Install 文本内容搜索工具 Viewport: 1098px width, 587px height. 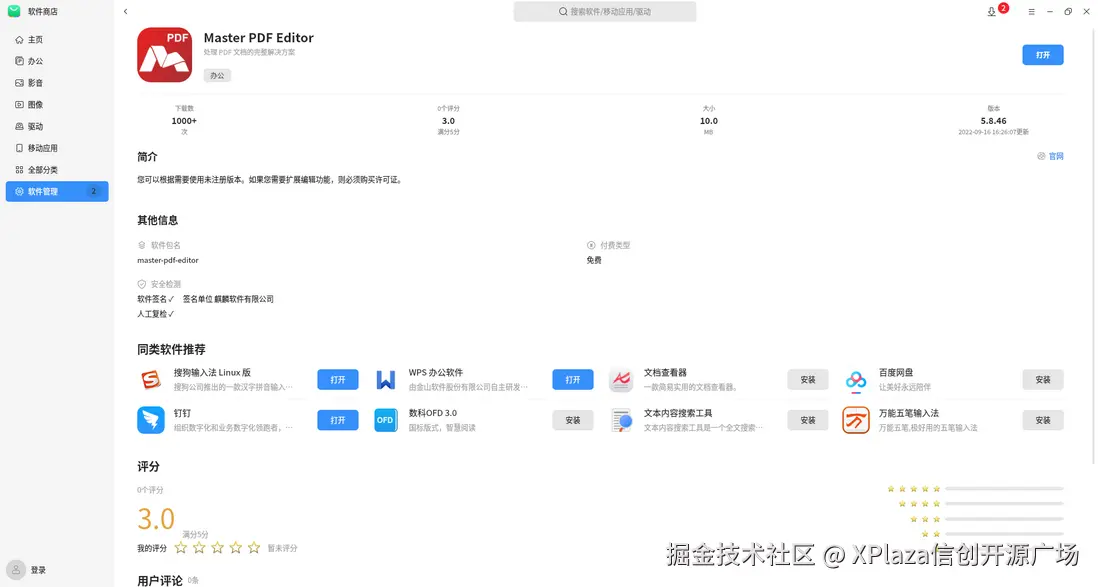(x=808, y=420)
